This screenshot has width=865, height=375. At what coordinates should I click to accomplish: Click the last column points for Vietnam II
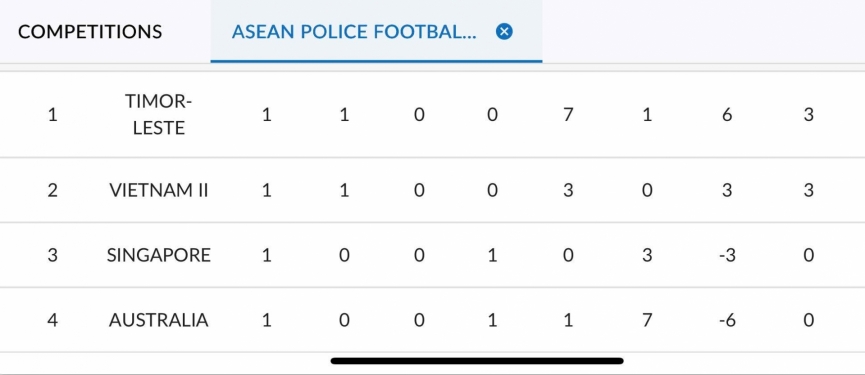[808, 190]
